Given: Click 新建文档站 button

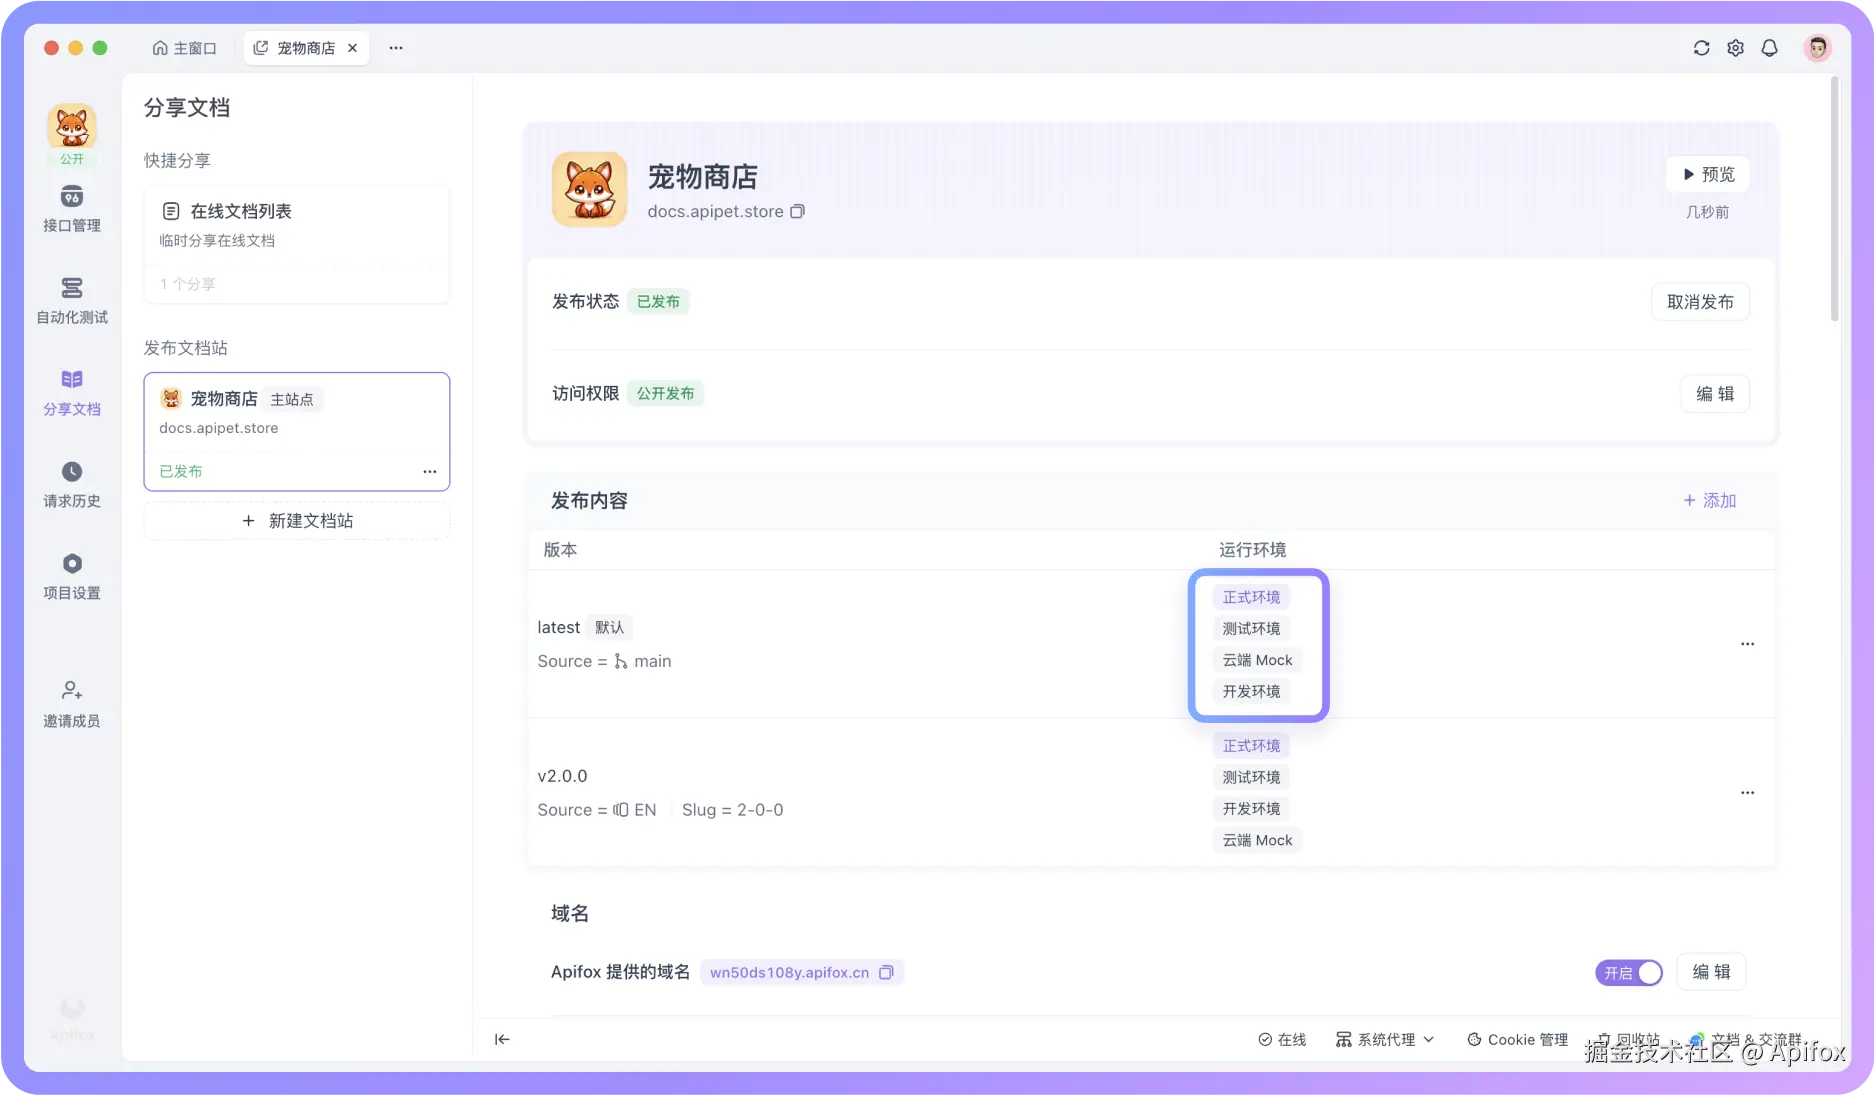Looking at the screenshot, I should click(297, 521).
